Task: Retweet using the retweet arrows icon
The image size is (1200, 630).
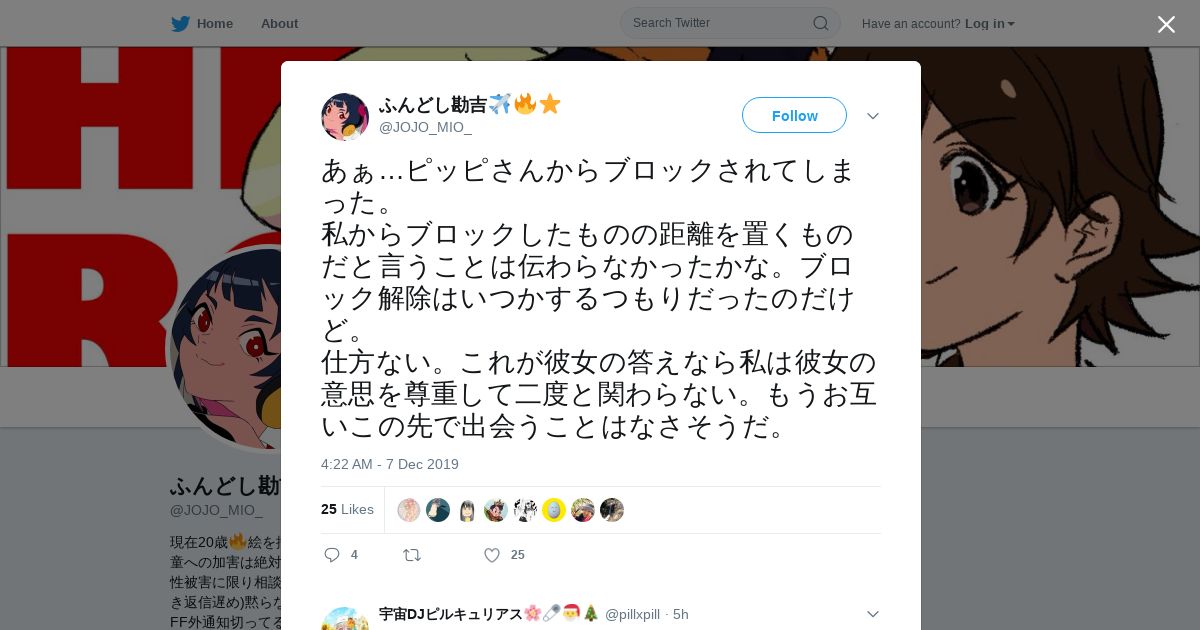Action: pos(411,555)
